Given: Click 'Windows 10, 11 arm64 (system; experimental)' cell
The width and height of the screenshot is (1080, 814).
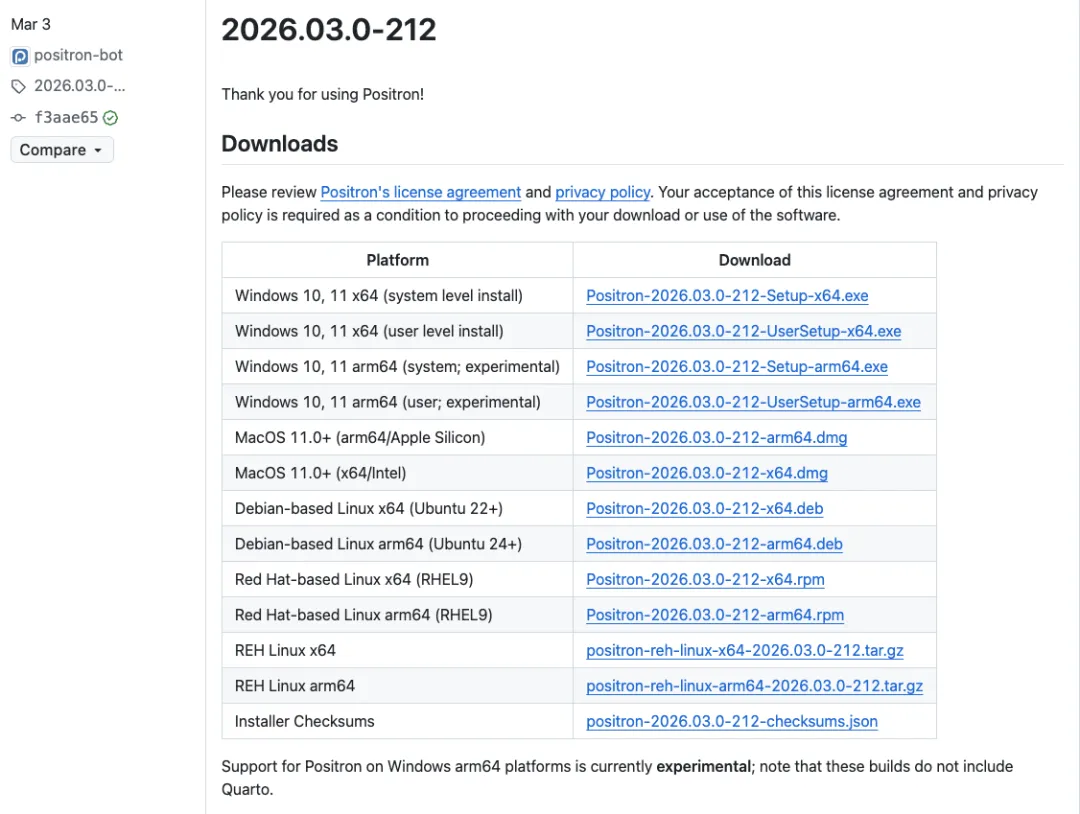Looking at the screenshot, I should point(397,367).
